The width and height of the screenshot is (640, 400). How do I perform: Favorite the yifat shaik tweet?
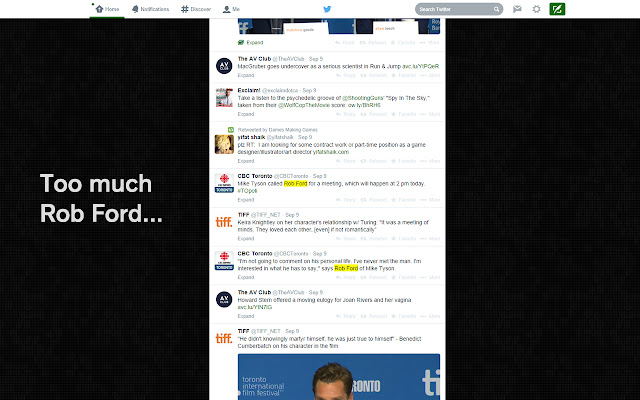[x=403, y=161]
